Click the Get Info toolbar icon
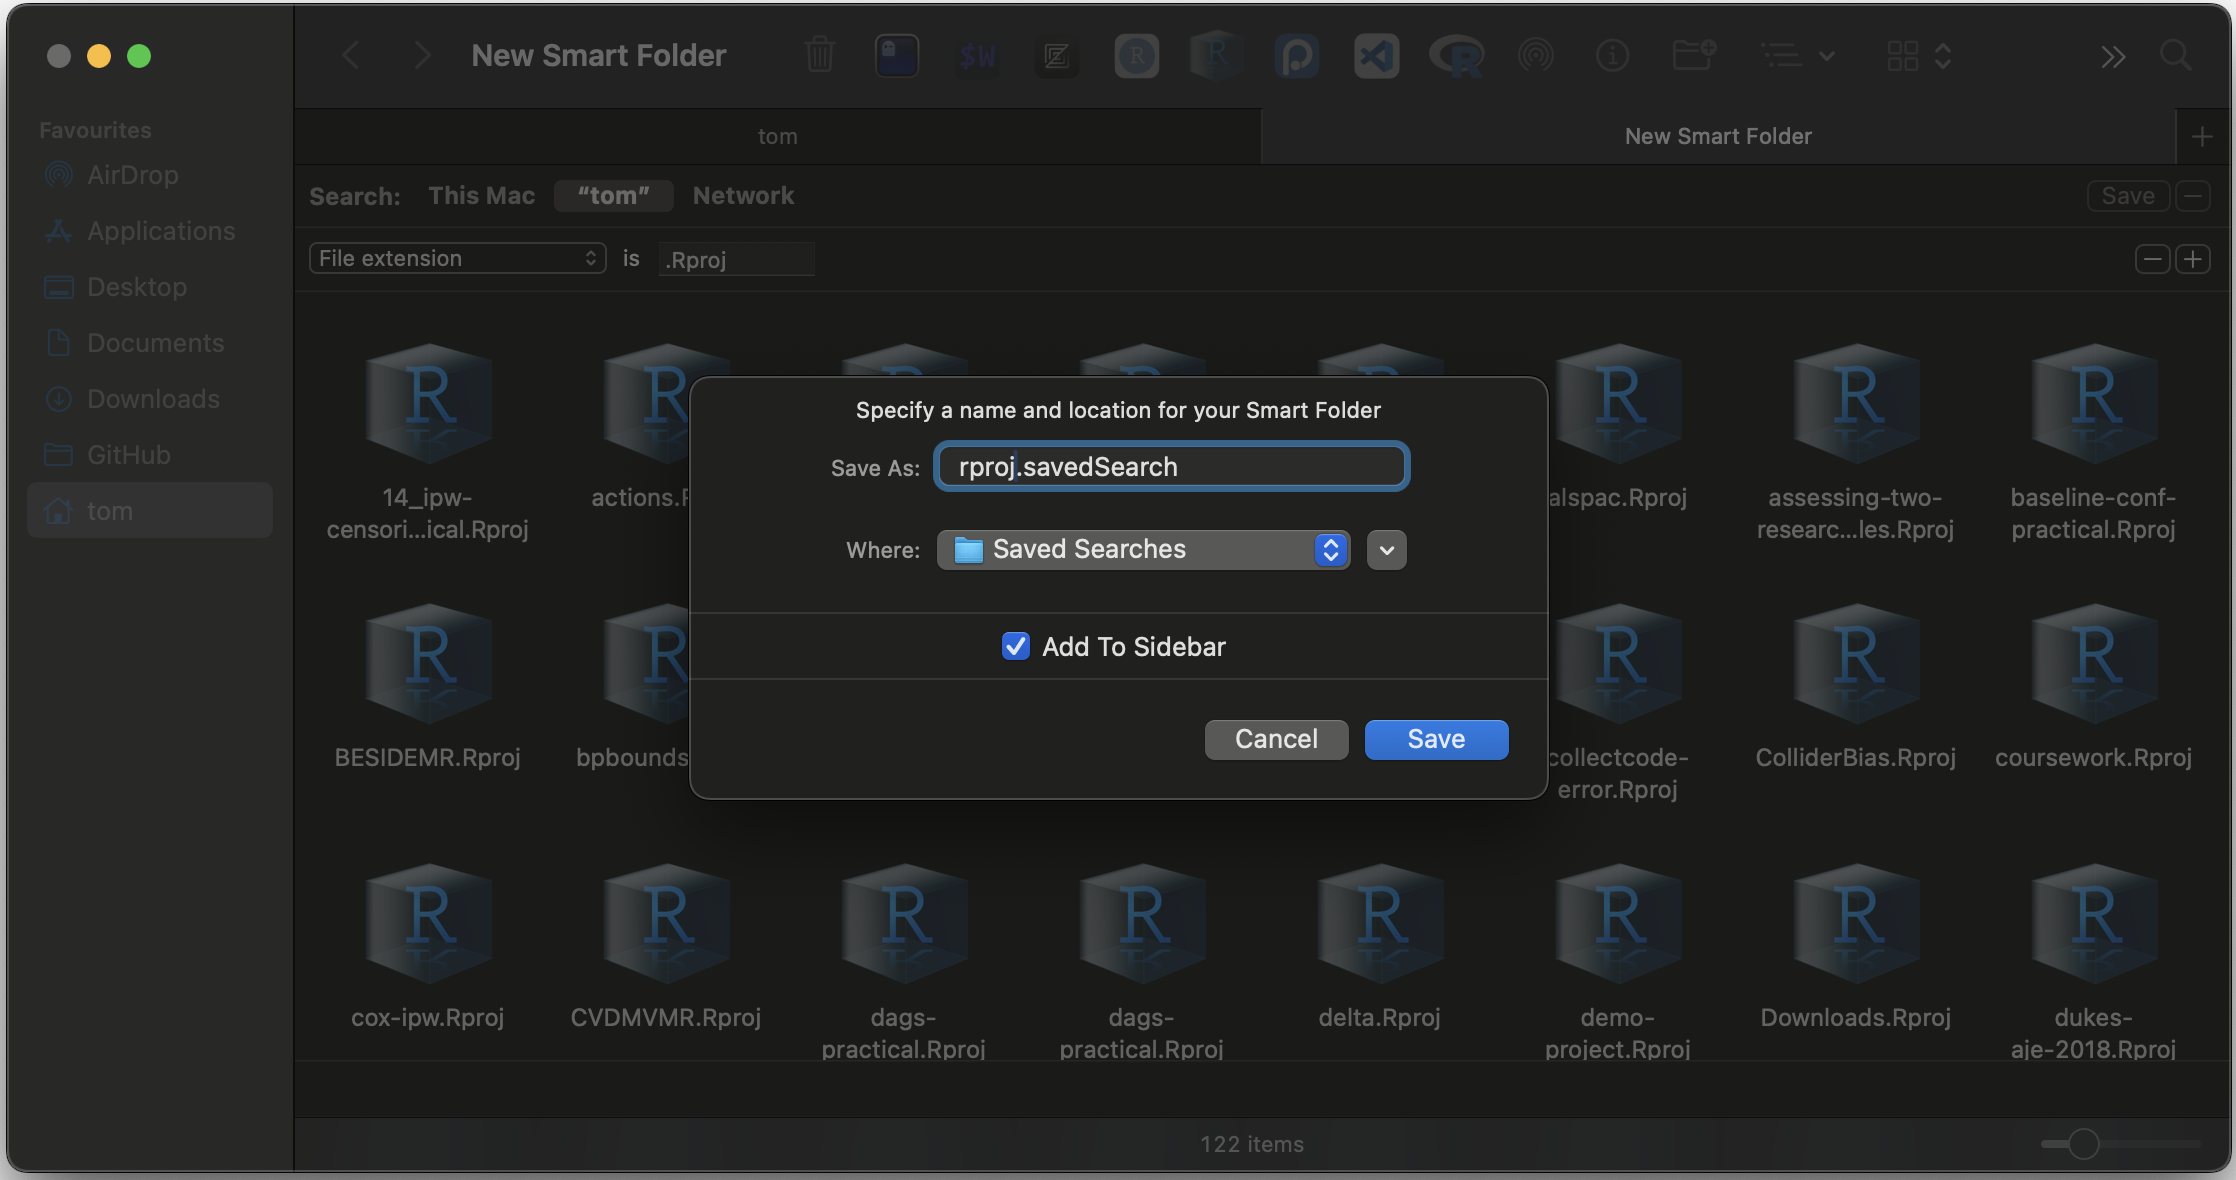Viewport: 2236px width, 1180px height. coord(1613,56)
